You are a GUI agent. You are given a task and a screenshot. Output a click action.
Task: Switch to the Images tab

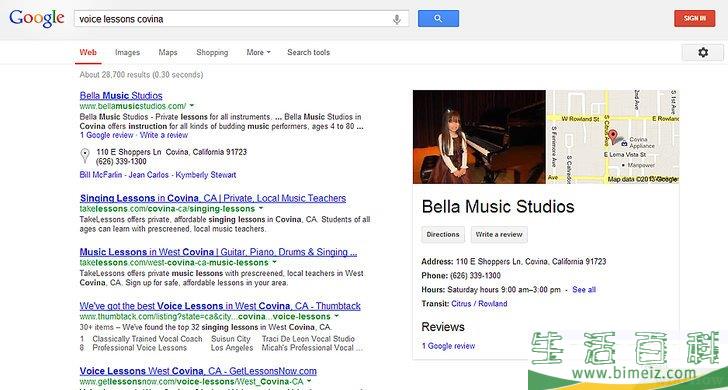click(x=127, y=52)
